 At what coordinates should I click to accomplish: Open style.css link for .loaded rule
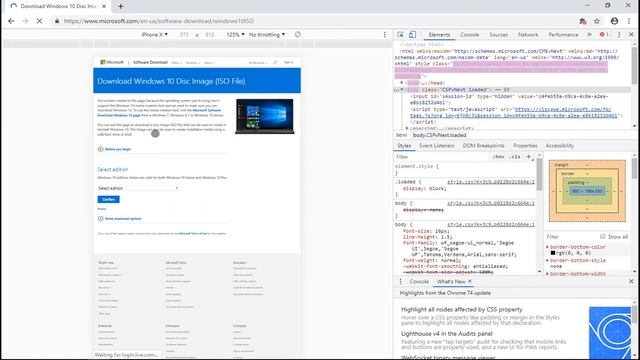[491, 182]
